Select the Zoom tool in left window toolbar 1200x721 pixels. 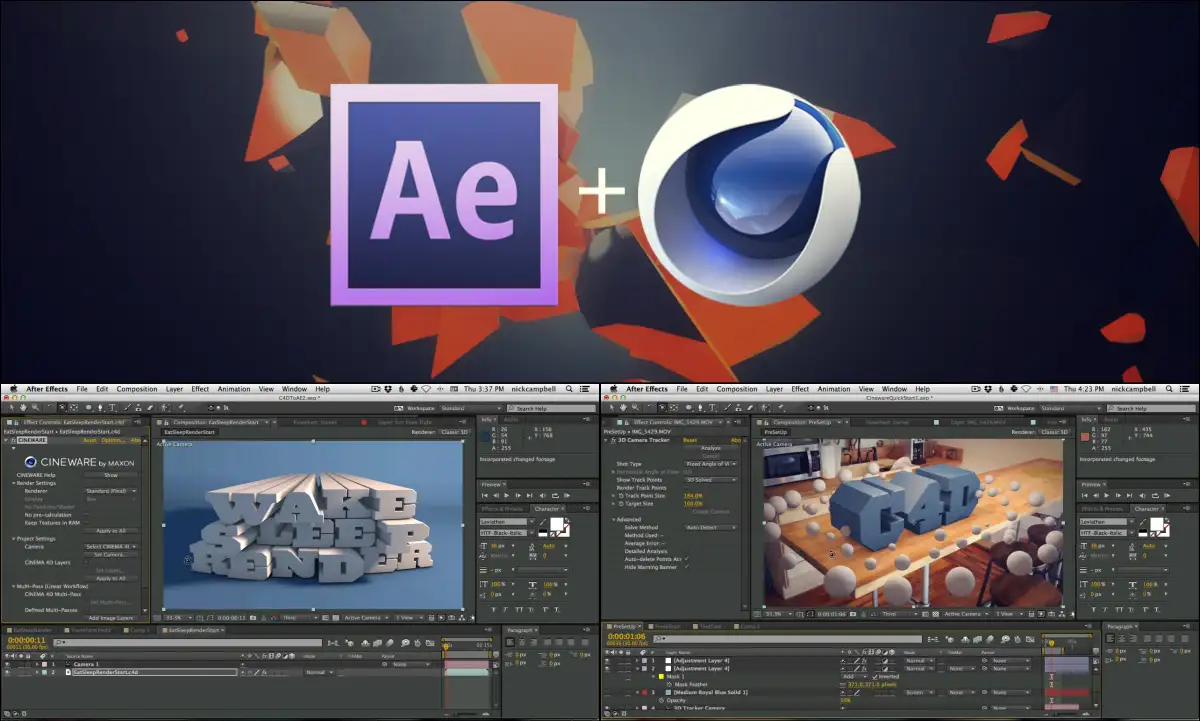click(34, 408)
